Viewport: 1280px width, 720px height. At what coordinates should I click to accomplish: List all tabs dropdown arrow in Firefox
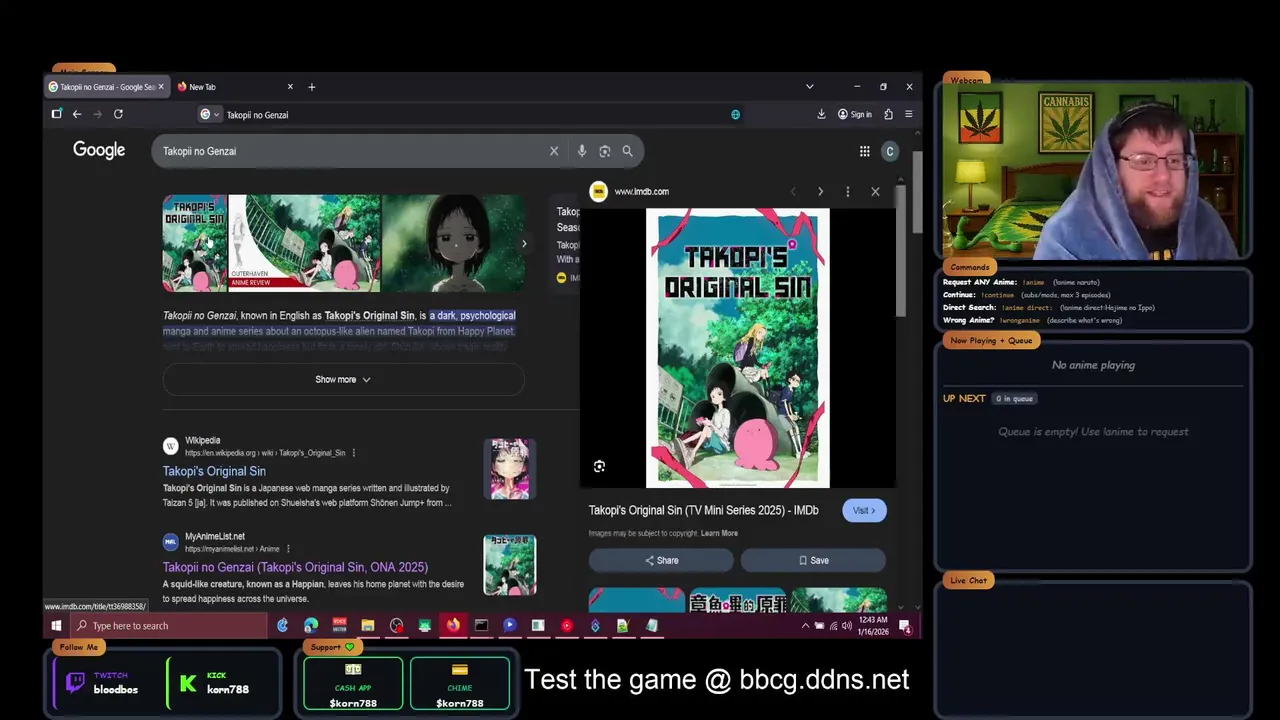click(x=809, y=87)
